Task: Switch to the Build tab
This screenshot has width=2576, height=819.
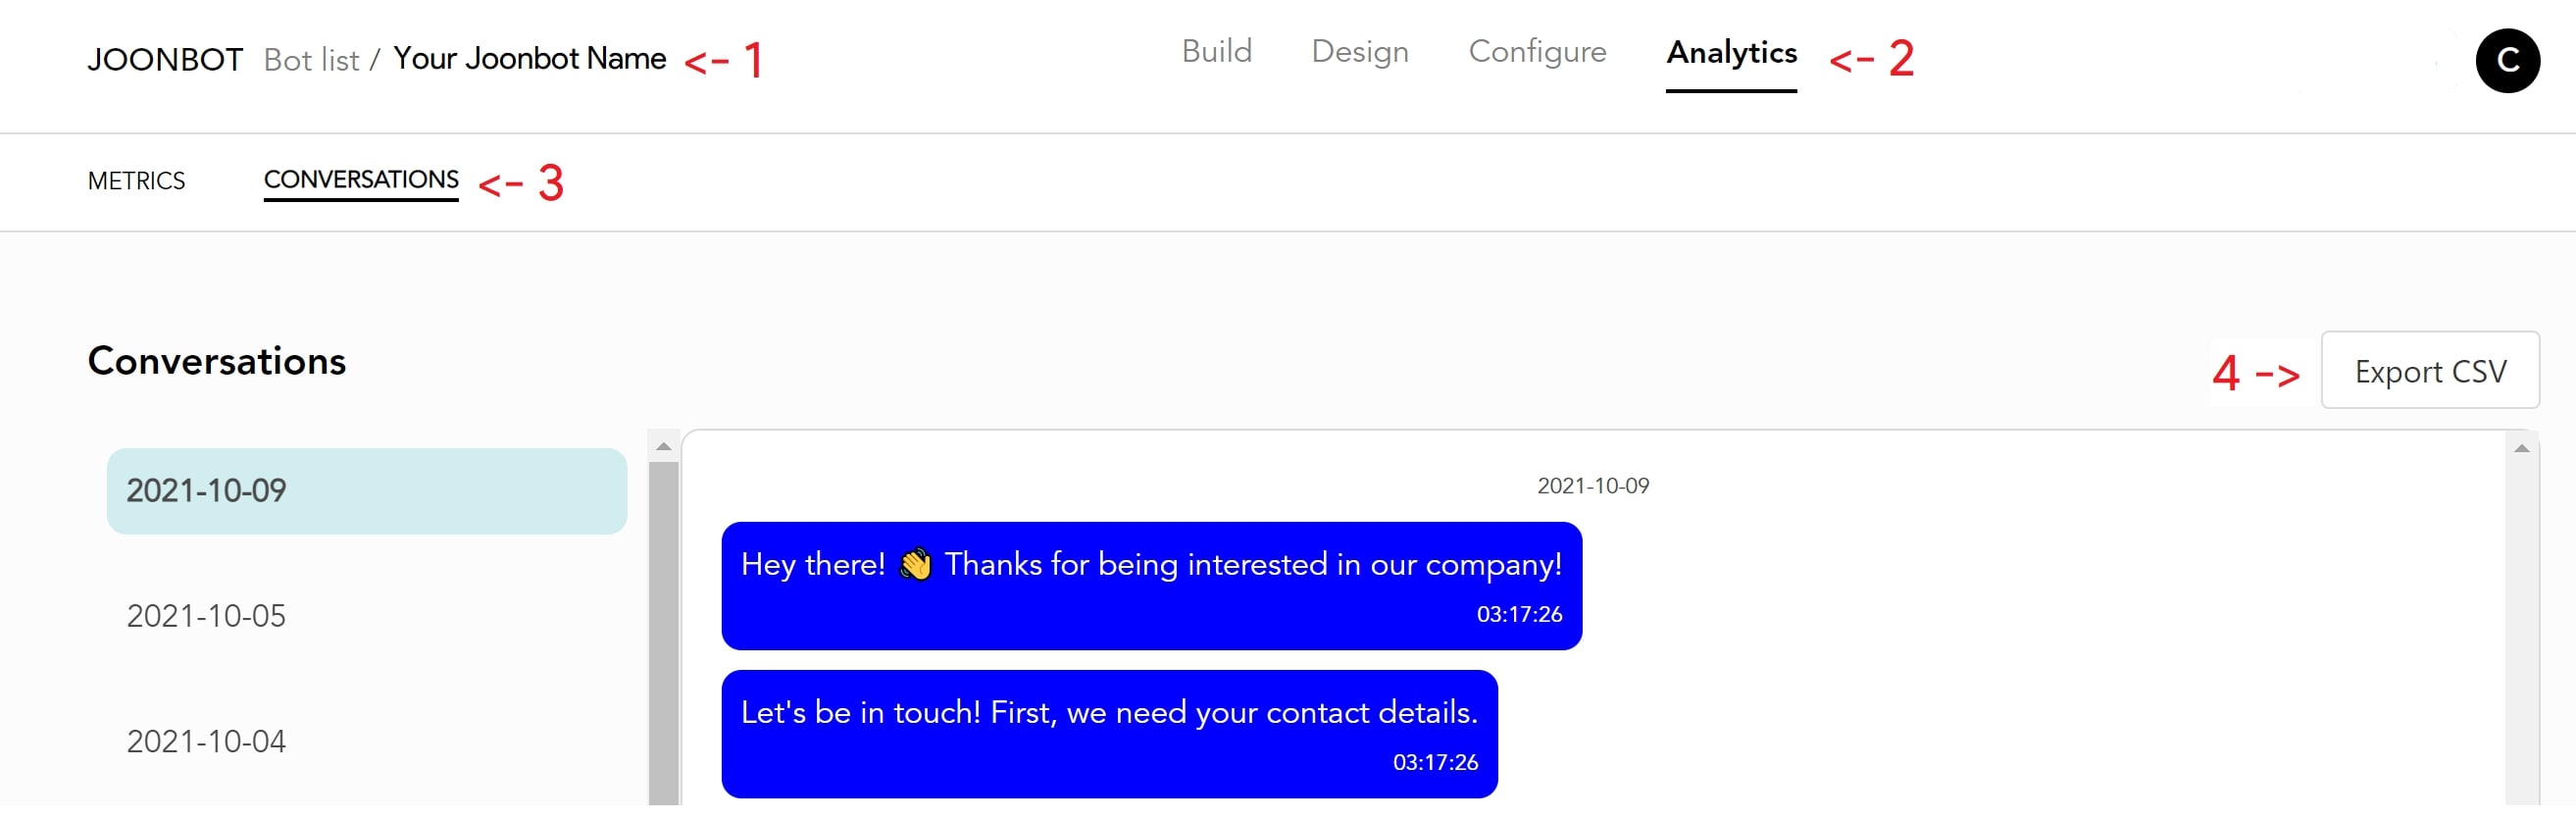Action: (x=1216, y=51)
